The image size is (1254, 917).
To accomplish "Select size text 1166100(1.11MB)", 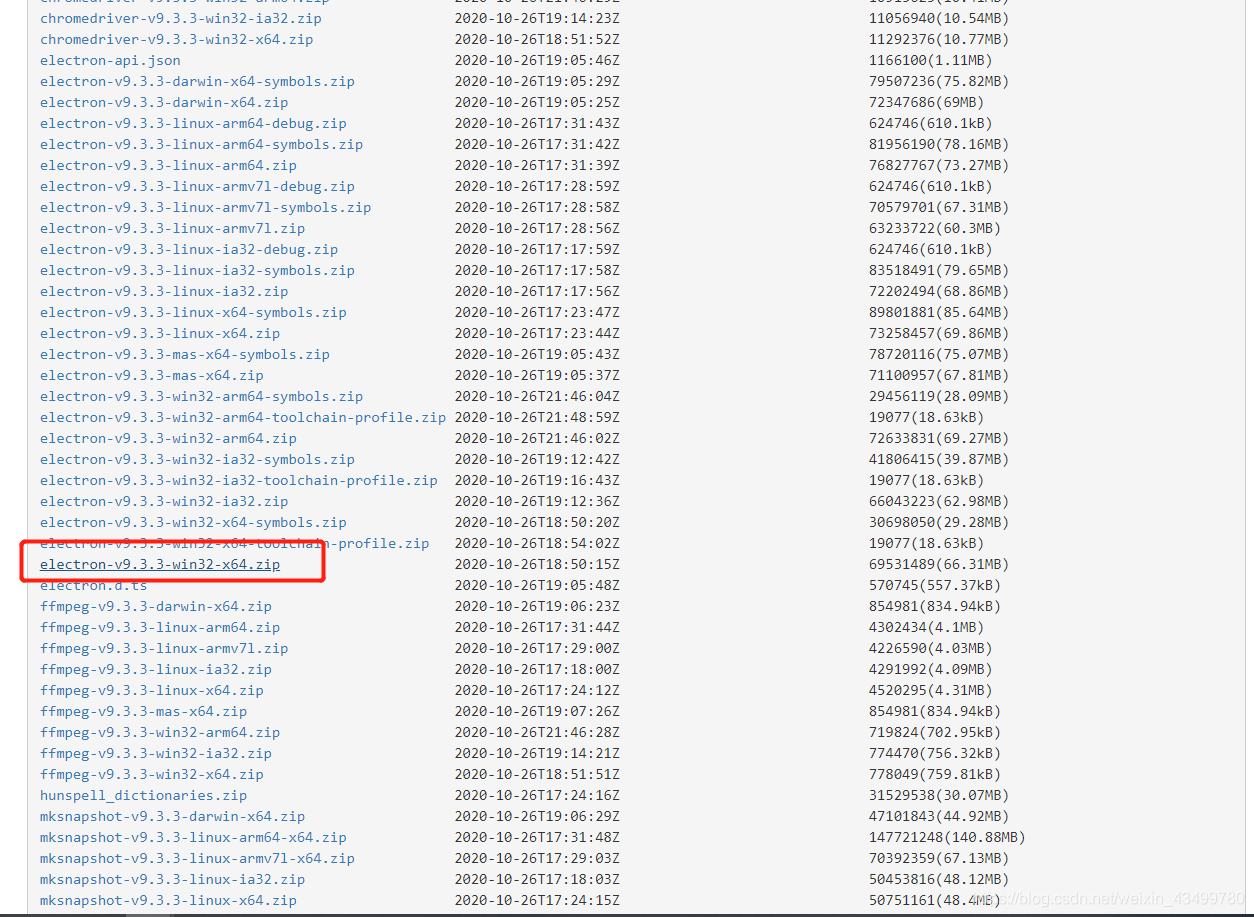I will click(930, 60).
